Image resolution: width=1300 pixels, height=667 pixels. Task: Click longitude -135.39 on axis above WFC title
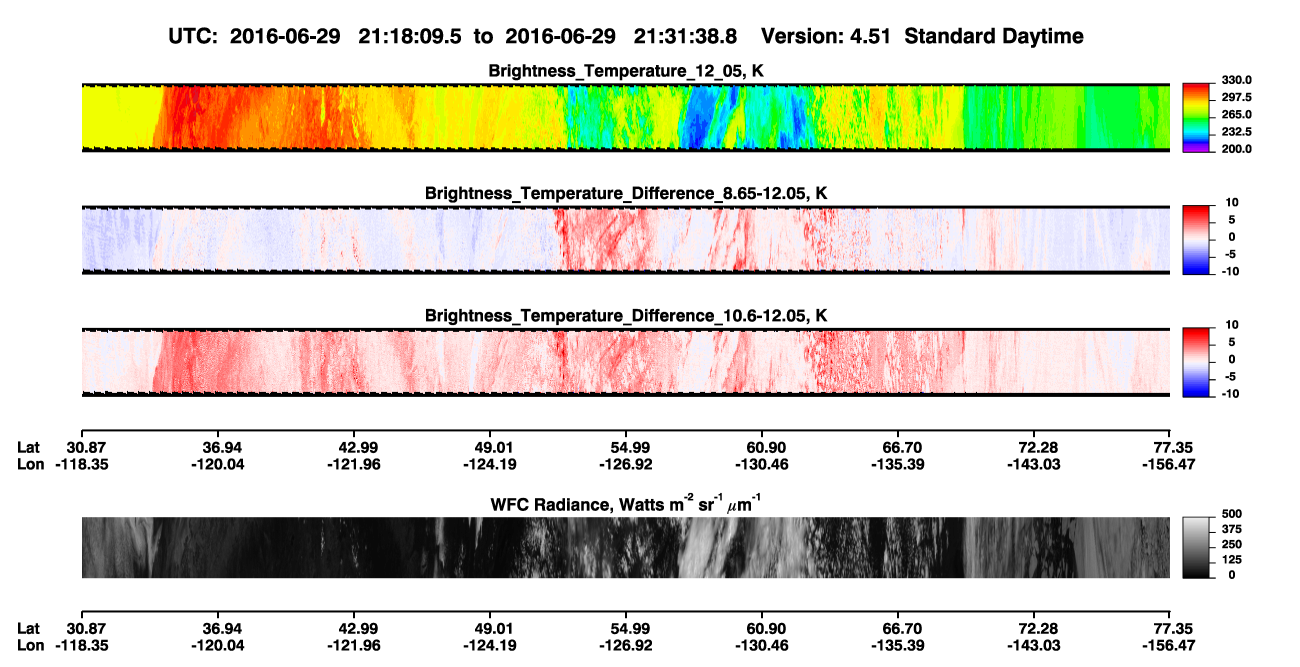(x=899, y=464)
